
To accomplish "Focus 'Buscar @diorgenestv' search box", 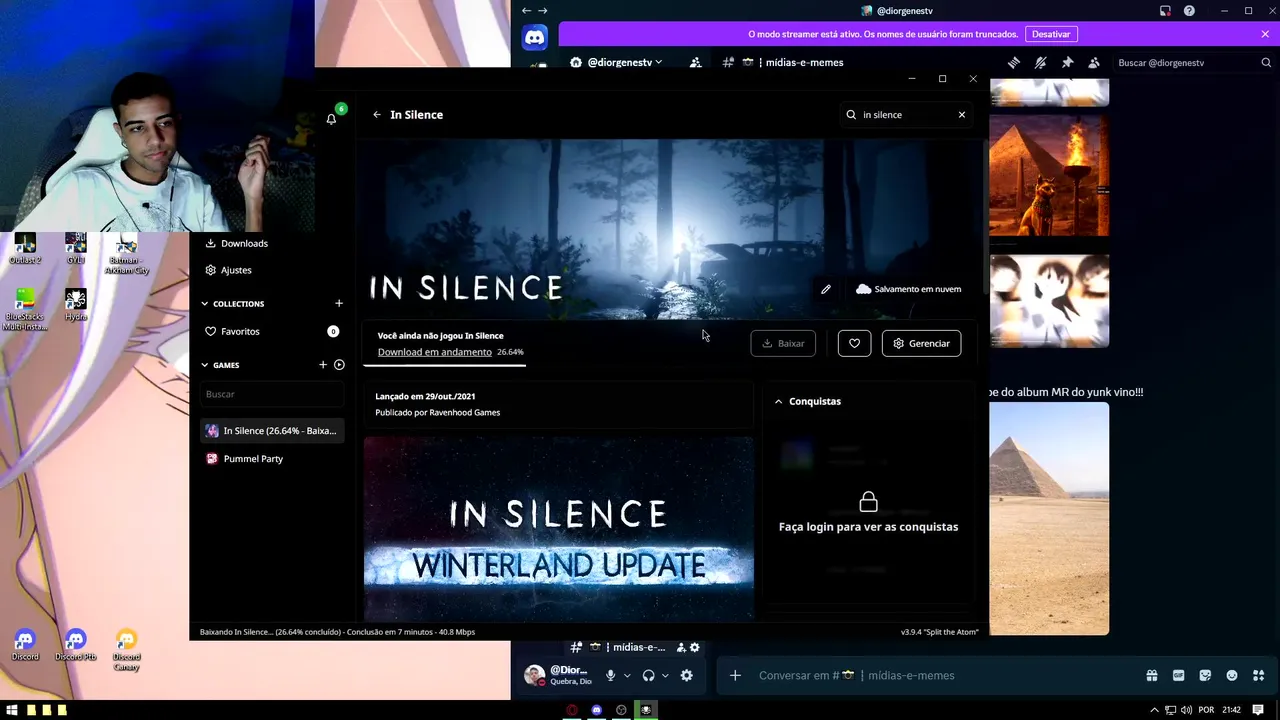I will [1194, 62].
